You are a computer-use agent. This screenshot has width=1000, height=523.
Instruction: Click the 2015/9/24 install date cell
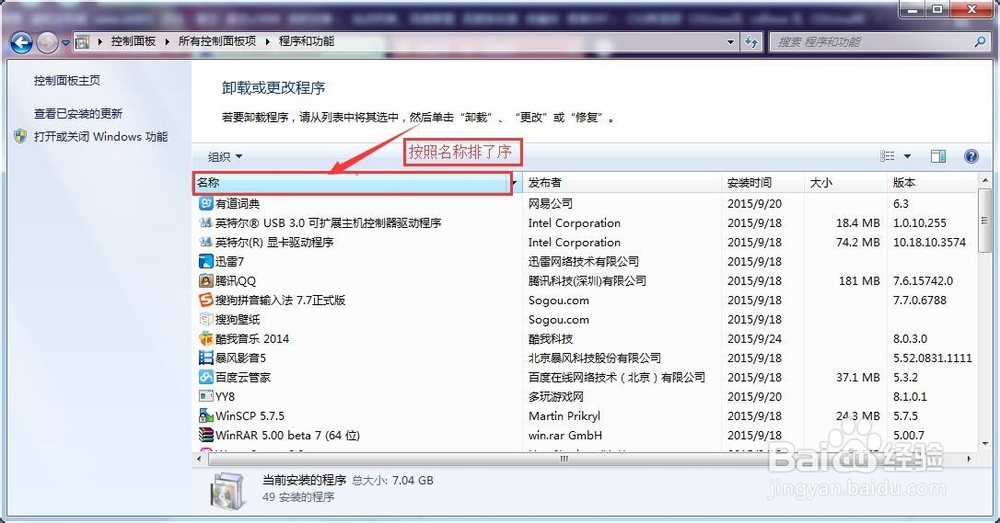tap(754, 339)
